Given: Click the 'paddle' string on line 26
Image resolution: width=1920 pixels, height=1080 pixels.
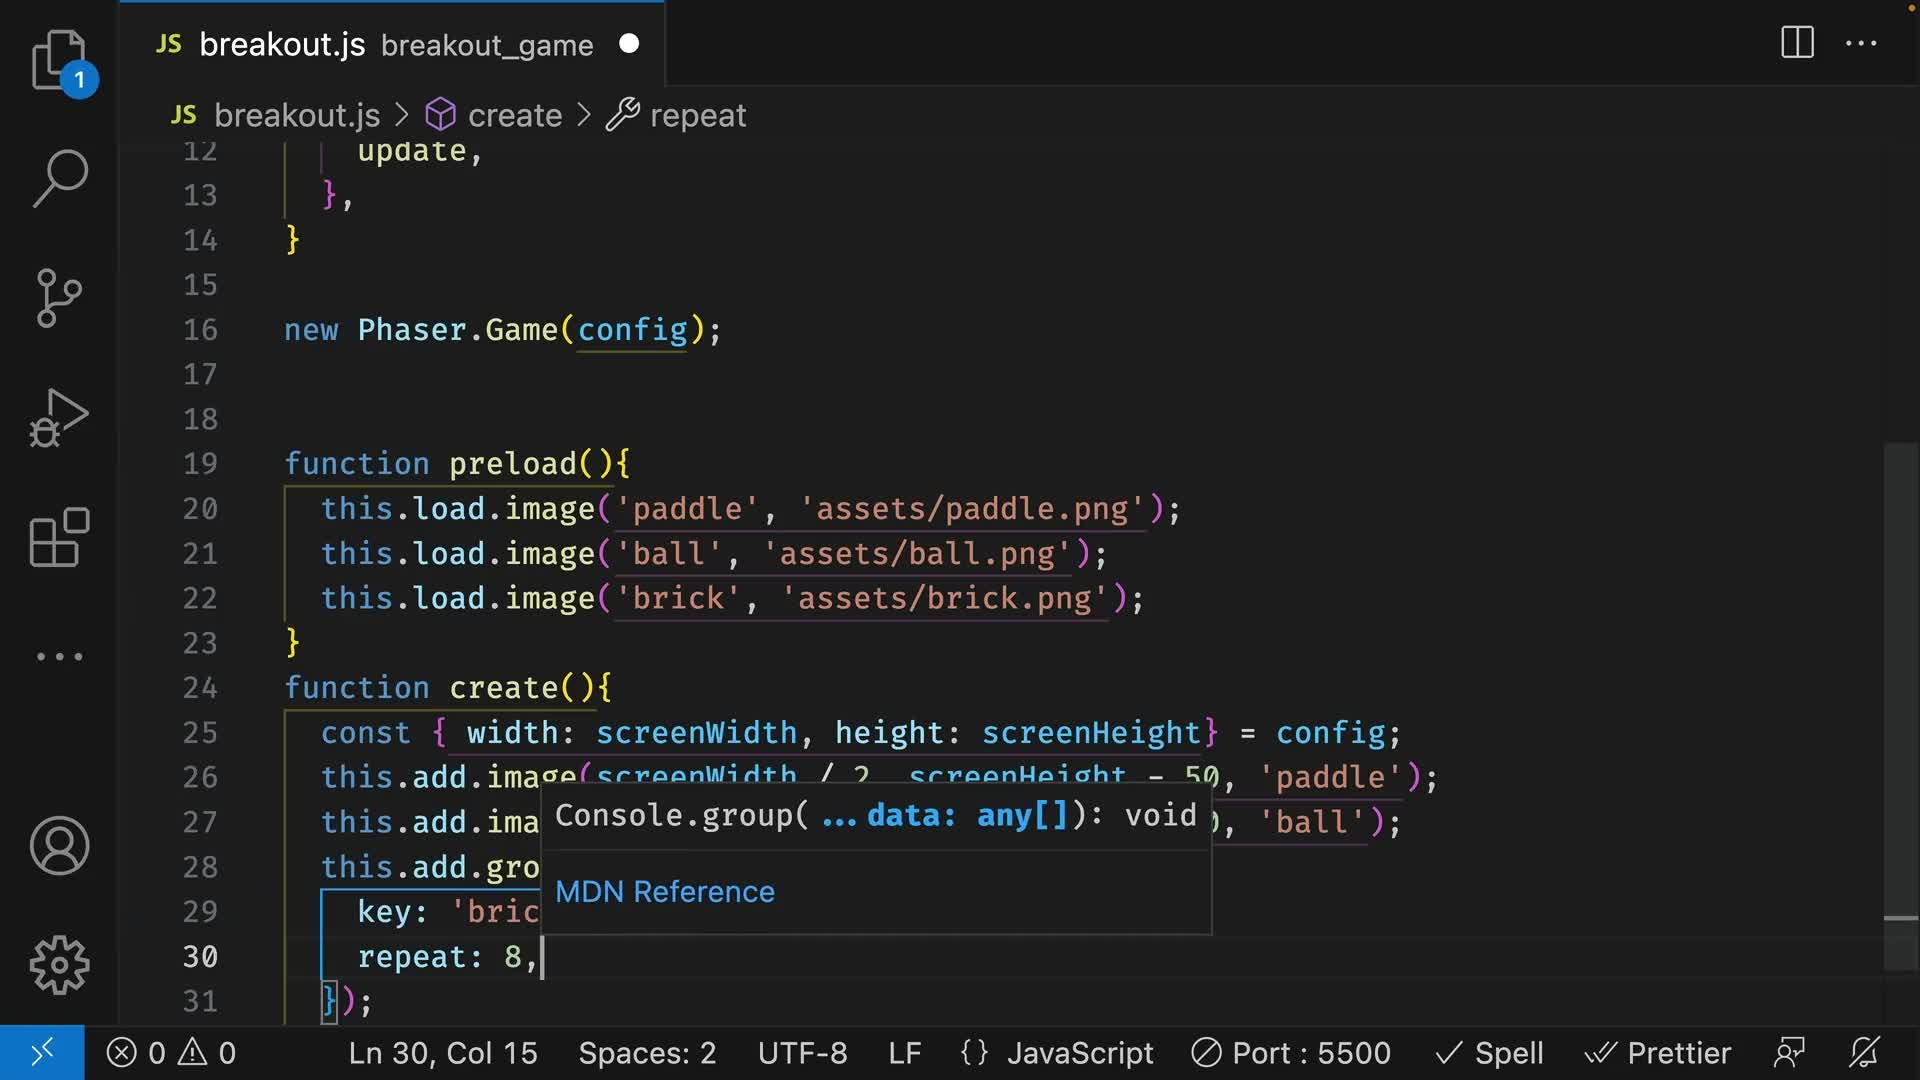Looking at the screenshot, I should (x=1331, y=777).
